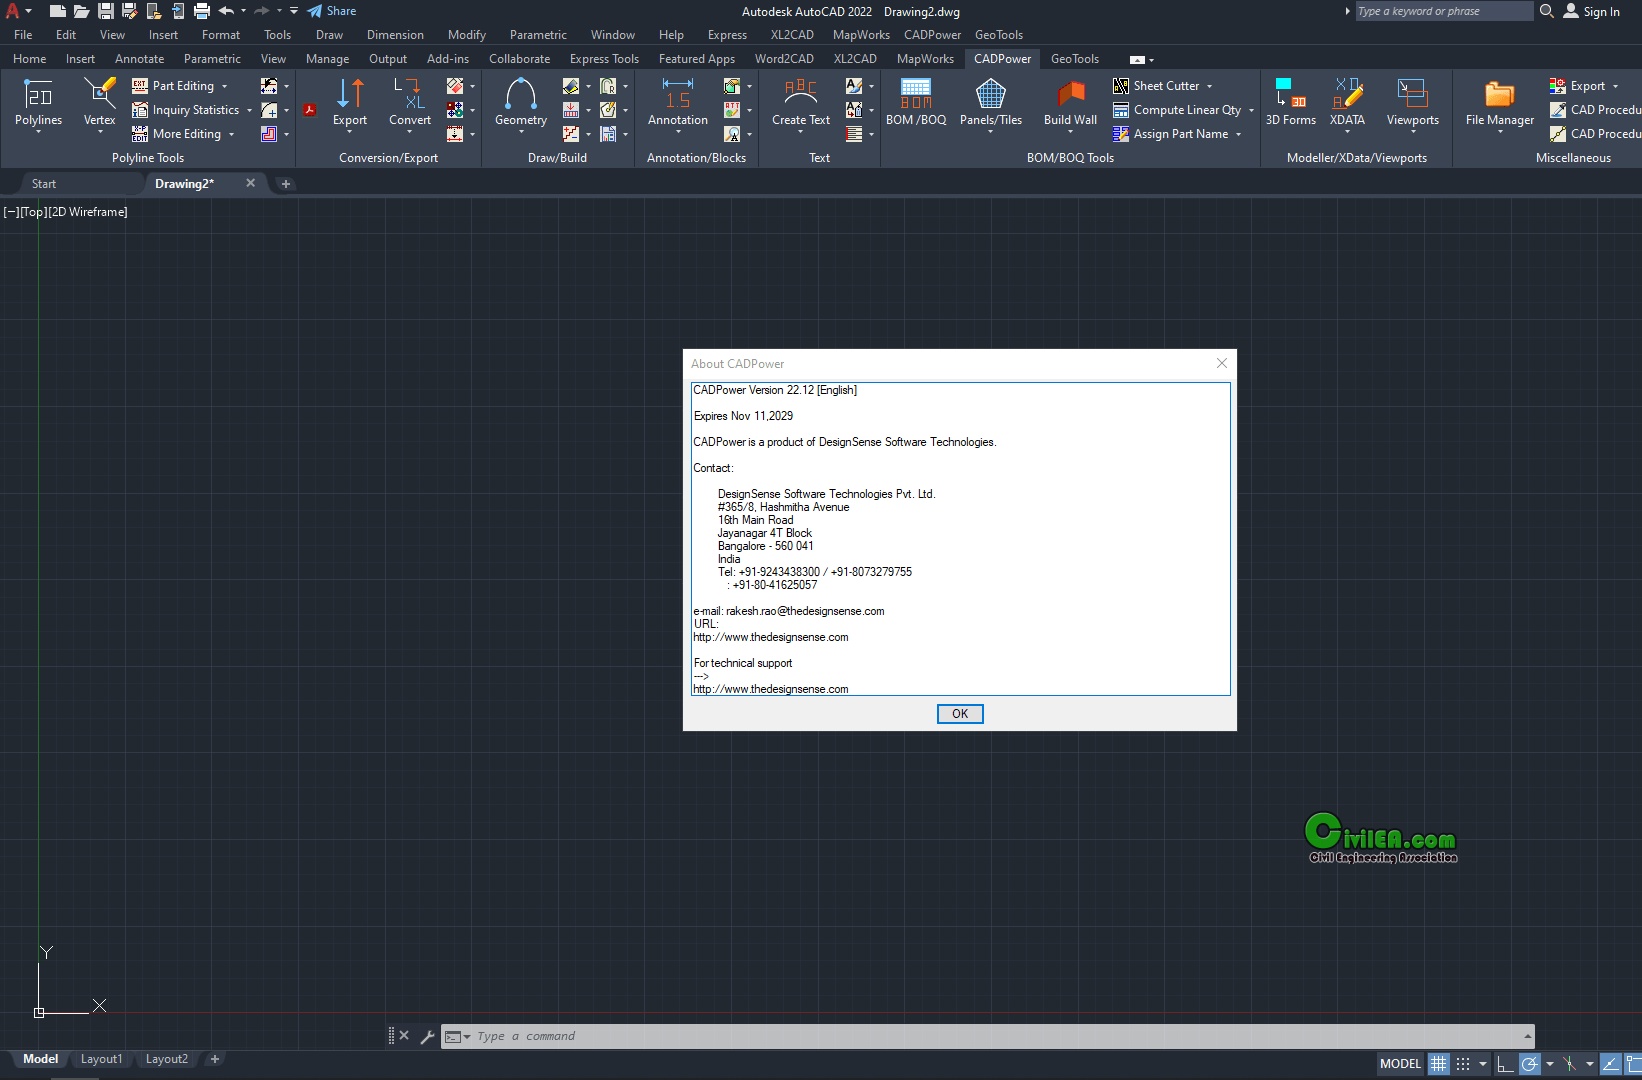Click the Convert XL icon

coord(410,94)
